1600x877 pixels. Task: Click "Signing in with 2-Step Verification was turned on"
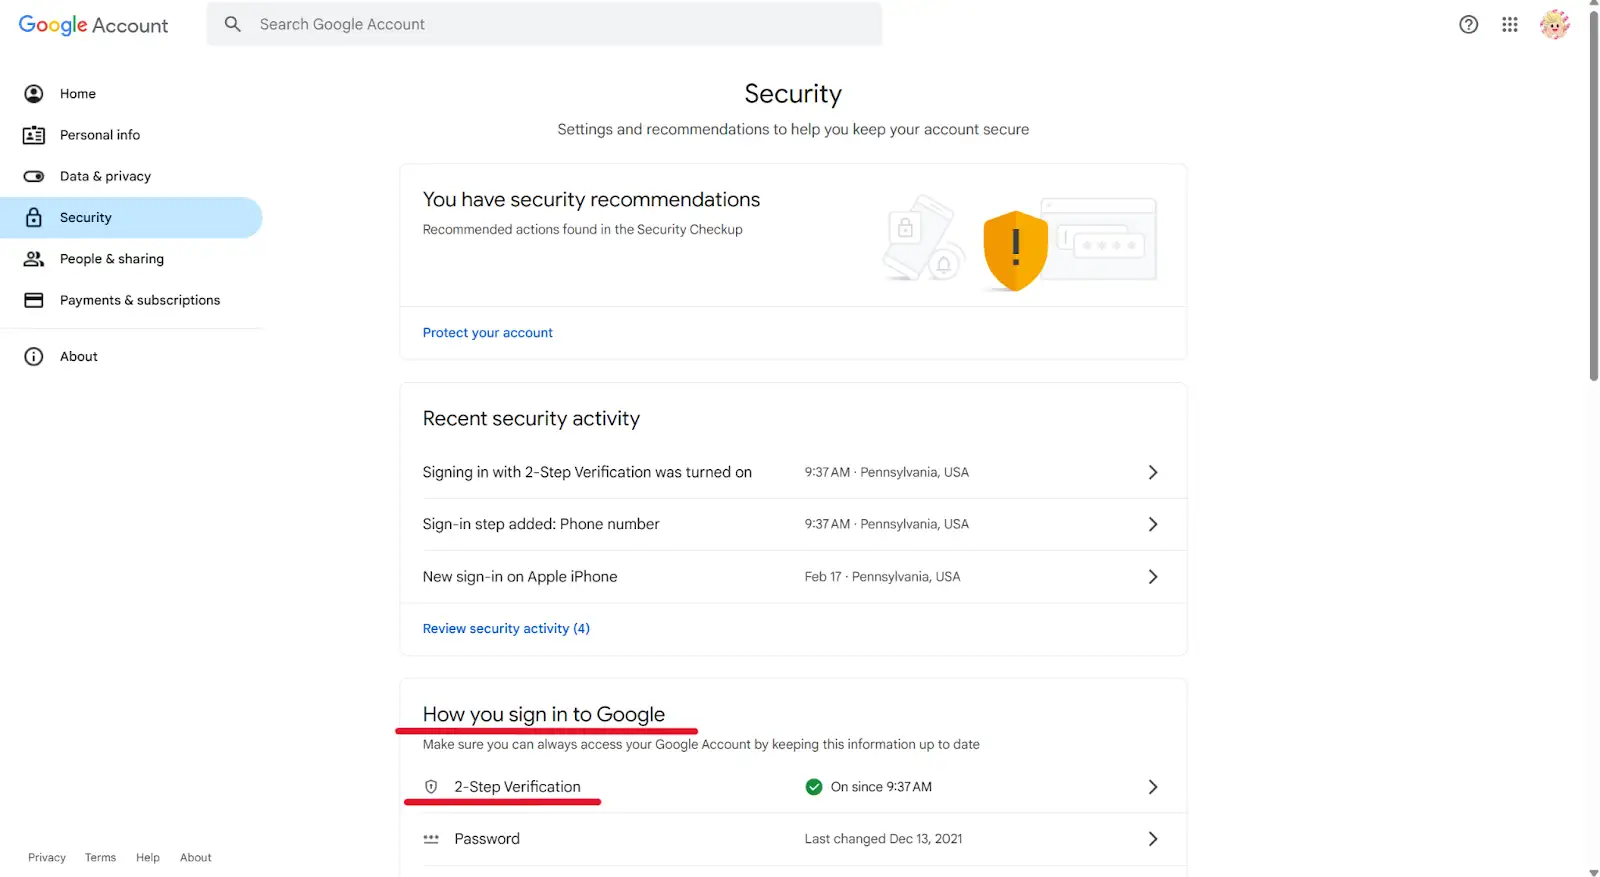pyautogui.click(x=587, y=472)
